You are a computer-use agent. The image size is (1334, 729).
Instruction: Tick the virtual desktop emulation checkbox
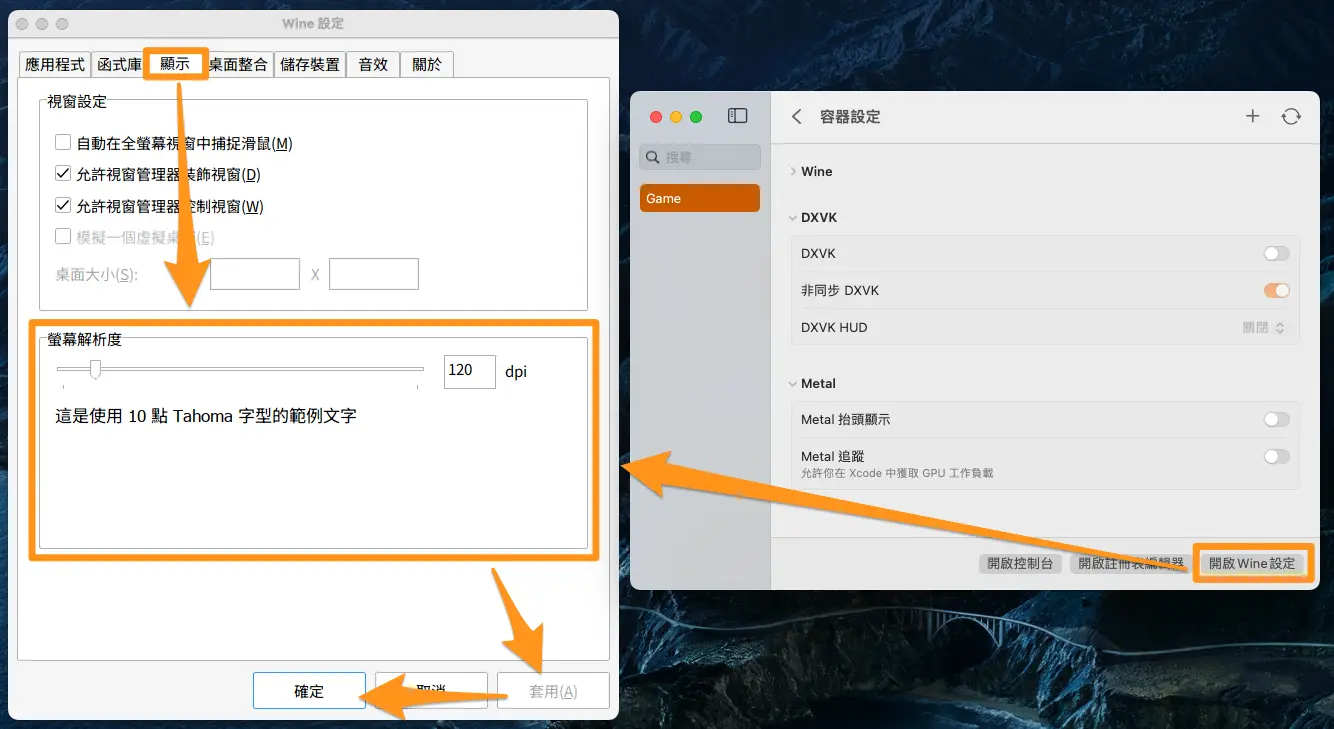(63, 237)
